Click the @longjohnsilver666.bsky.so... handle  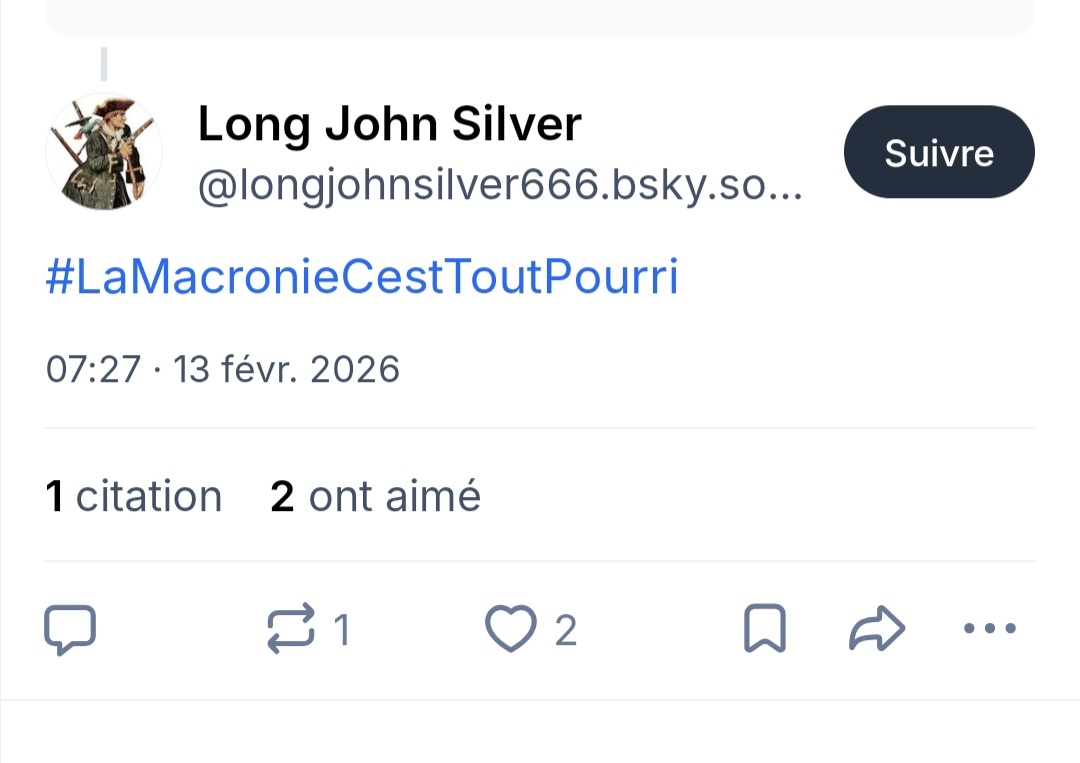point(500,187)
